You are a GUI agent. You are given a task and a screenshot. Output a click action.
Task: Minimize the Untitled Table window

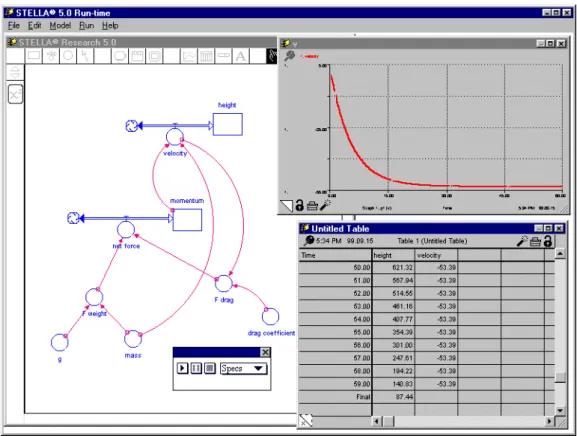(x=538, y=228)
